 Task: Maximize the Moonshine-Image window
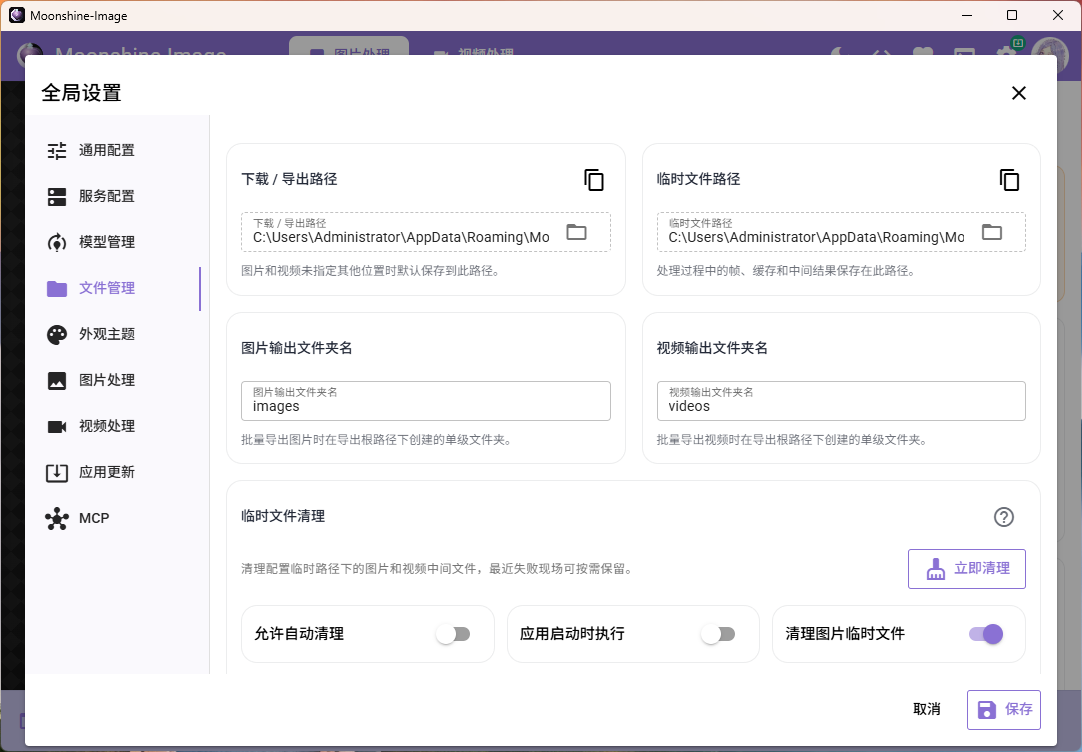[x=1012, y=15]
